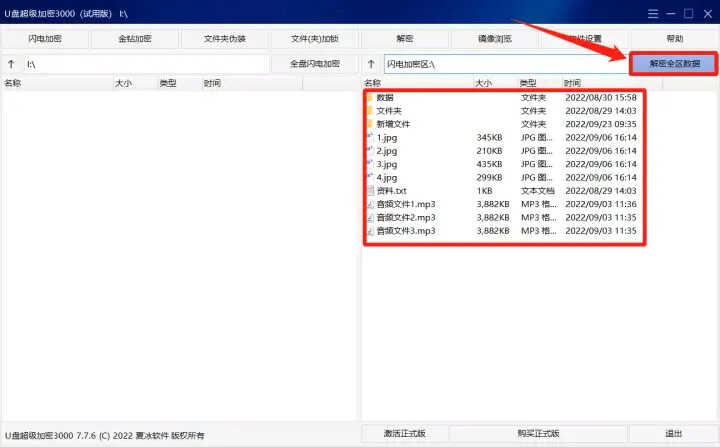
Task: Click the 音频文件3.mp3 file icon
Action: point(371,231)
